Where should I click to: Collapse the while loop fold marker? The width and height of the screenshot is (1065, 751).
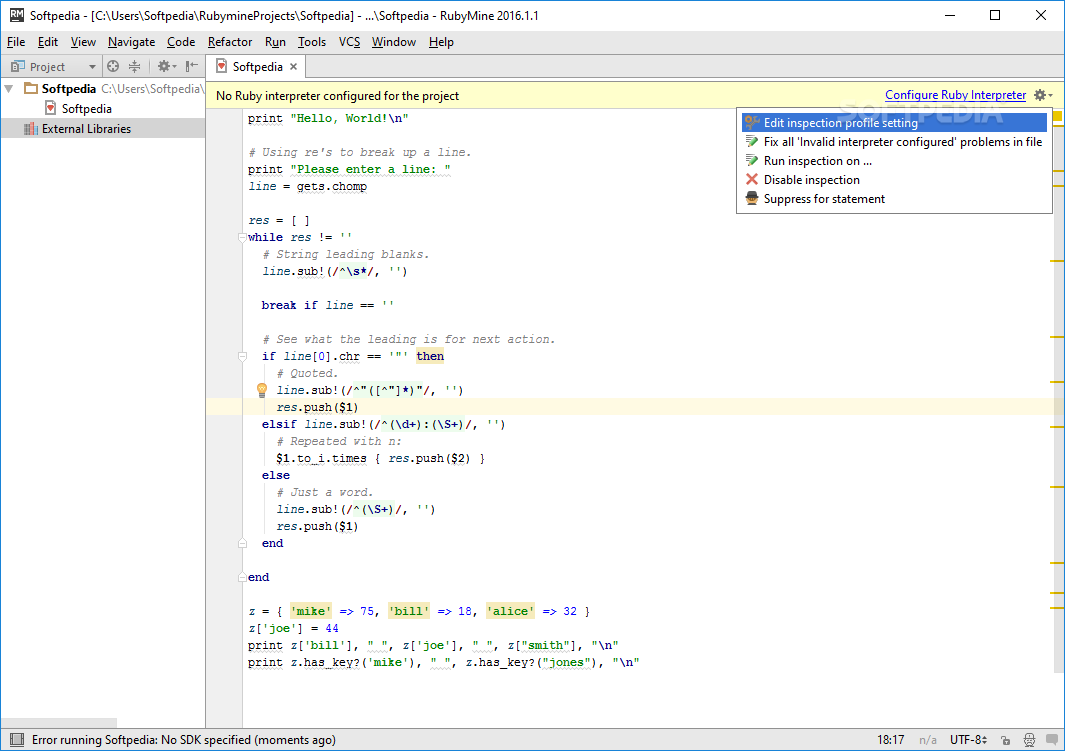coord(242,238)
